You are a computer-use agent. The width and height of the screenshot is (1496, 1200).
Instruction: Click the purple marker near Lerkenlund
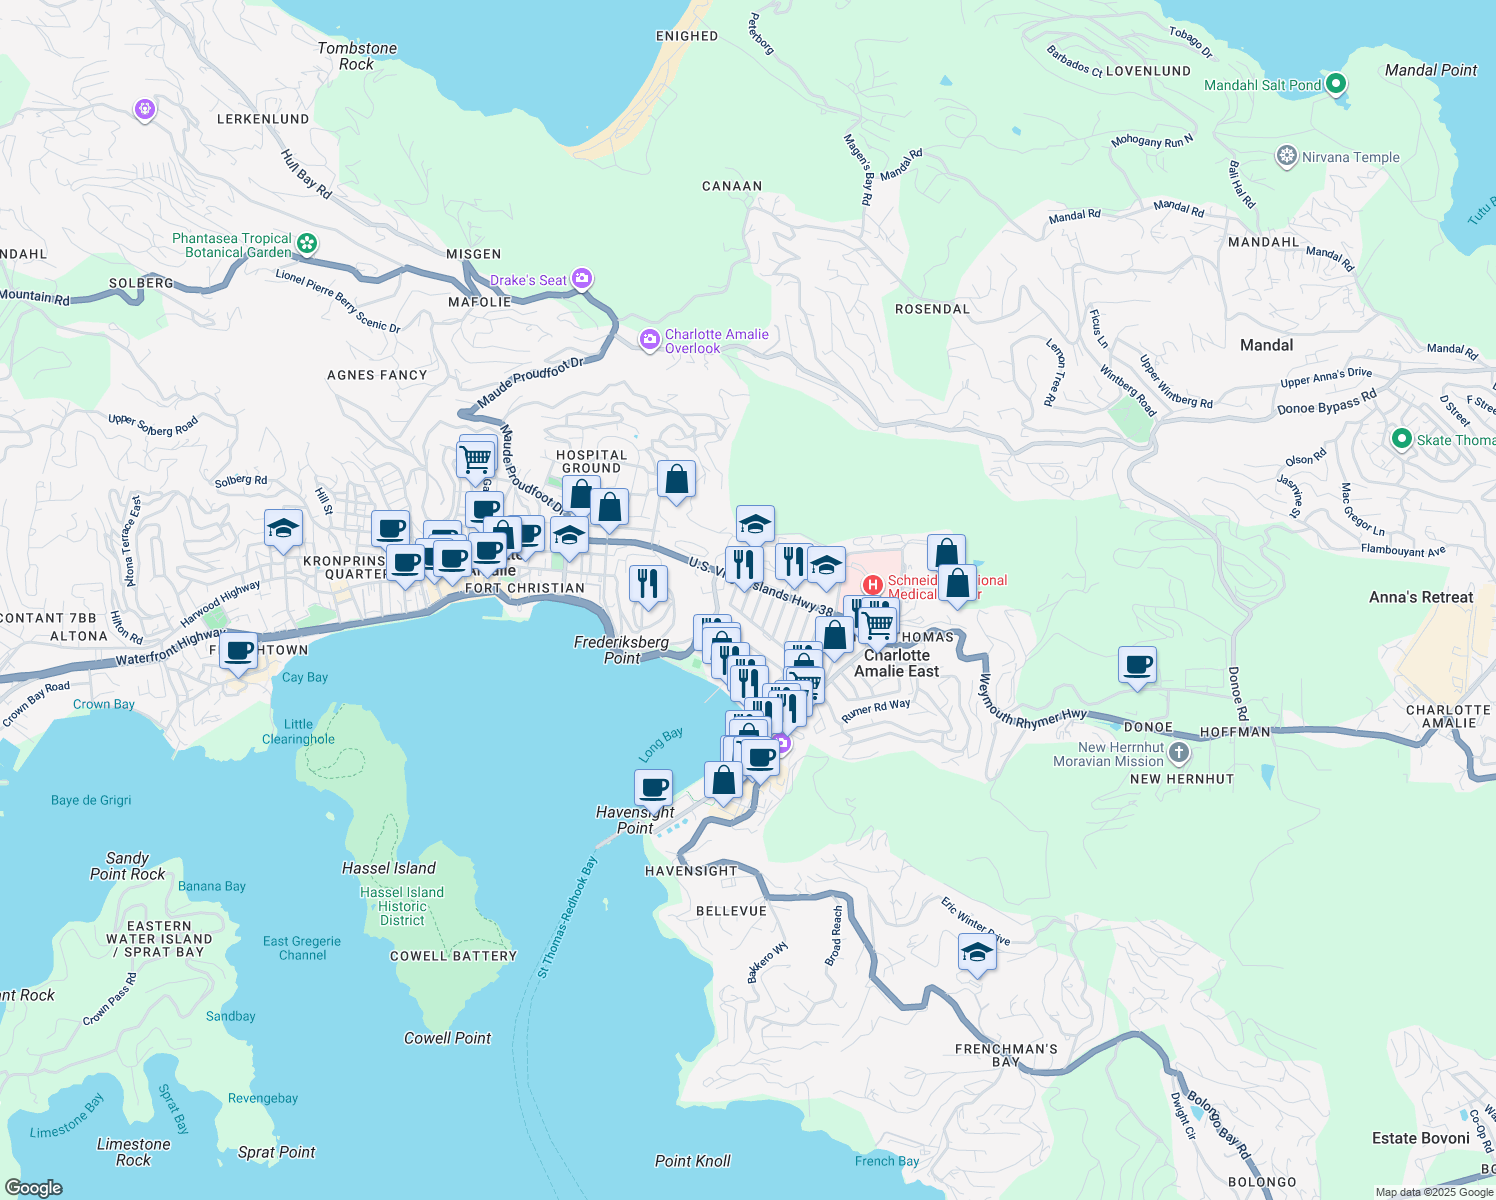point(145,109)
